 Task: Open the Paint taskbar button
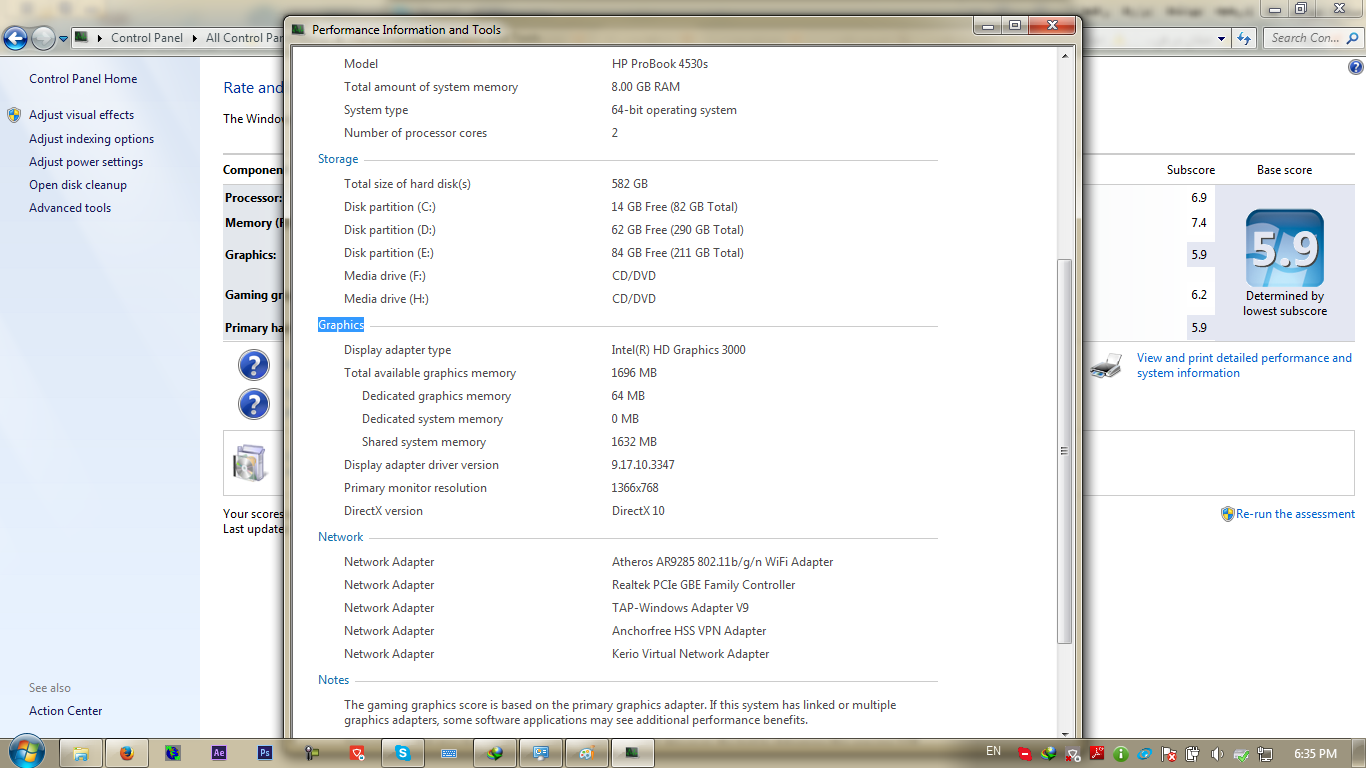pyautogui.click(x=587, y=753)
